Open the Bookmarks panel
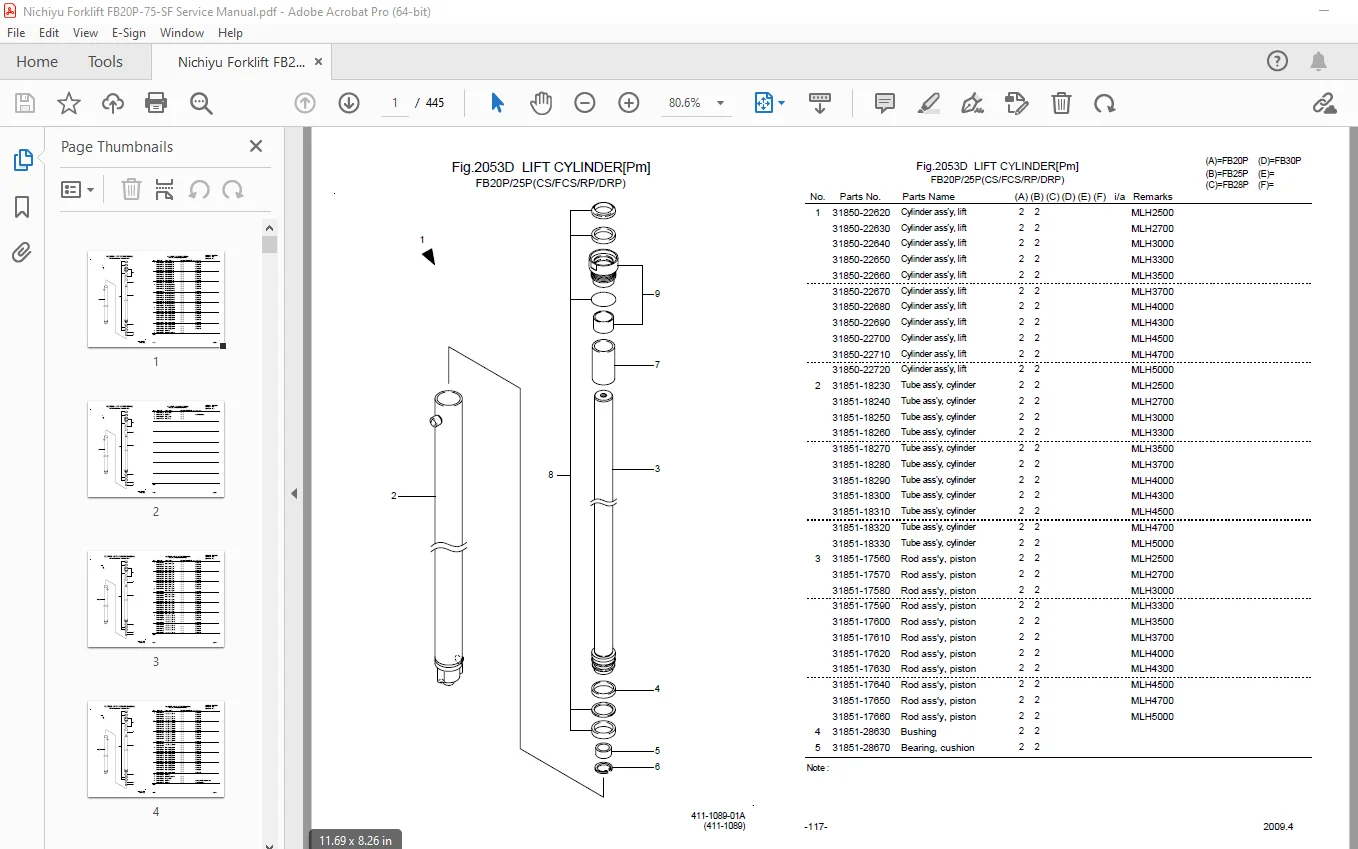The width and height of the screenshot is (1358, 849). pos(22,207)
